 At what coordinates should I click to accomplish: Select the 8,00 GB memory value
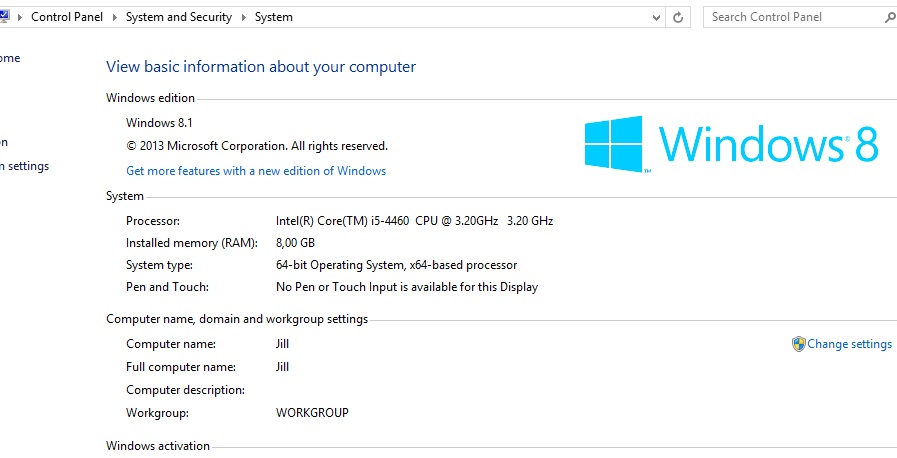tap(295, 243)
